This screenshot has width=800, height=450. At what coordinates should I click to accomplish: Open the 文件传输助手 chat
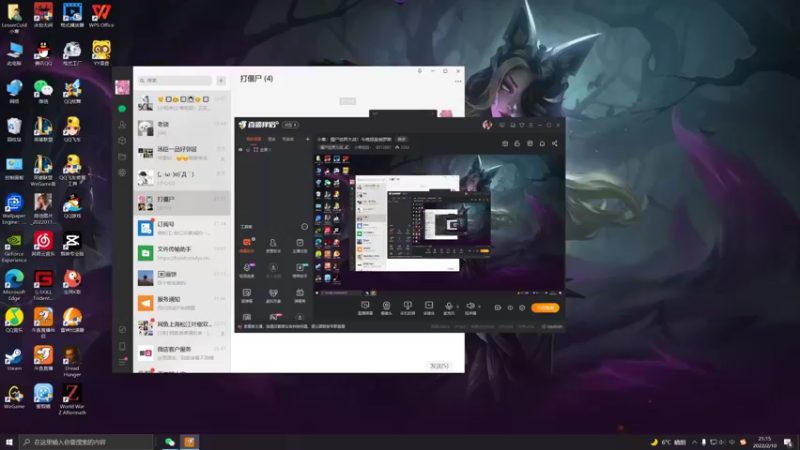click(x=182, y=253)
